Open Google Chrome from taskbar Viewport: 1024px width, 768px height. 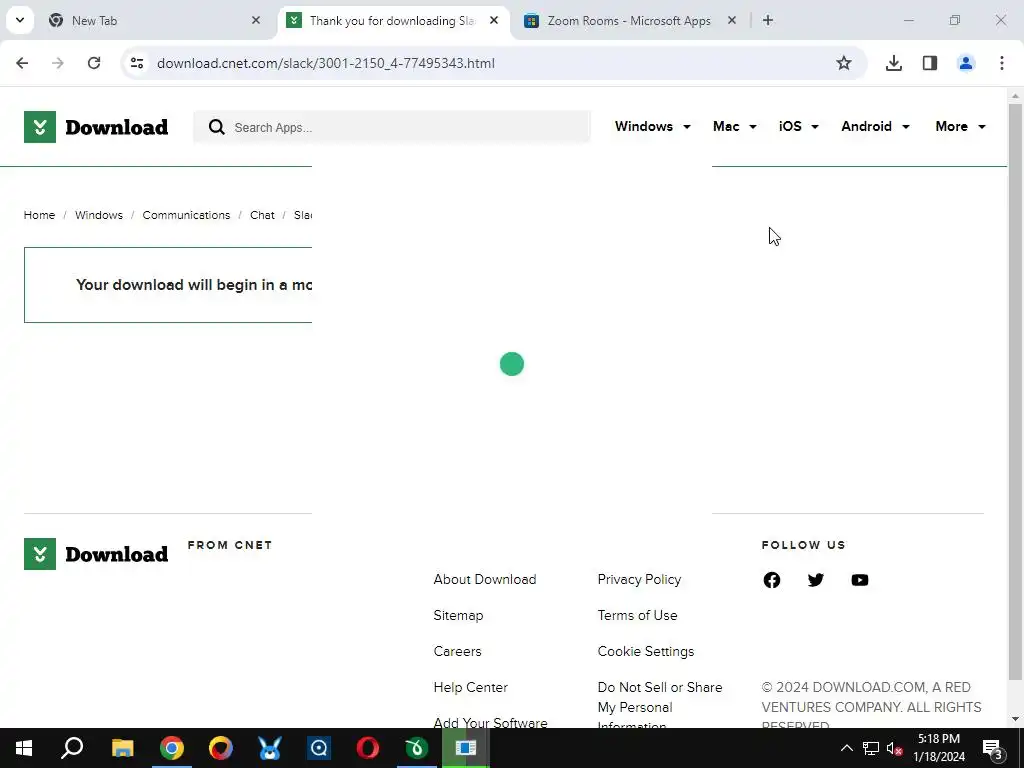172,748
